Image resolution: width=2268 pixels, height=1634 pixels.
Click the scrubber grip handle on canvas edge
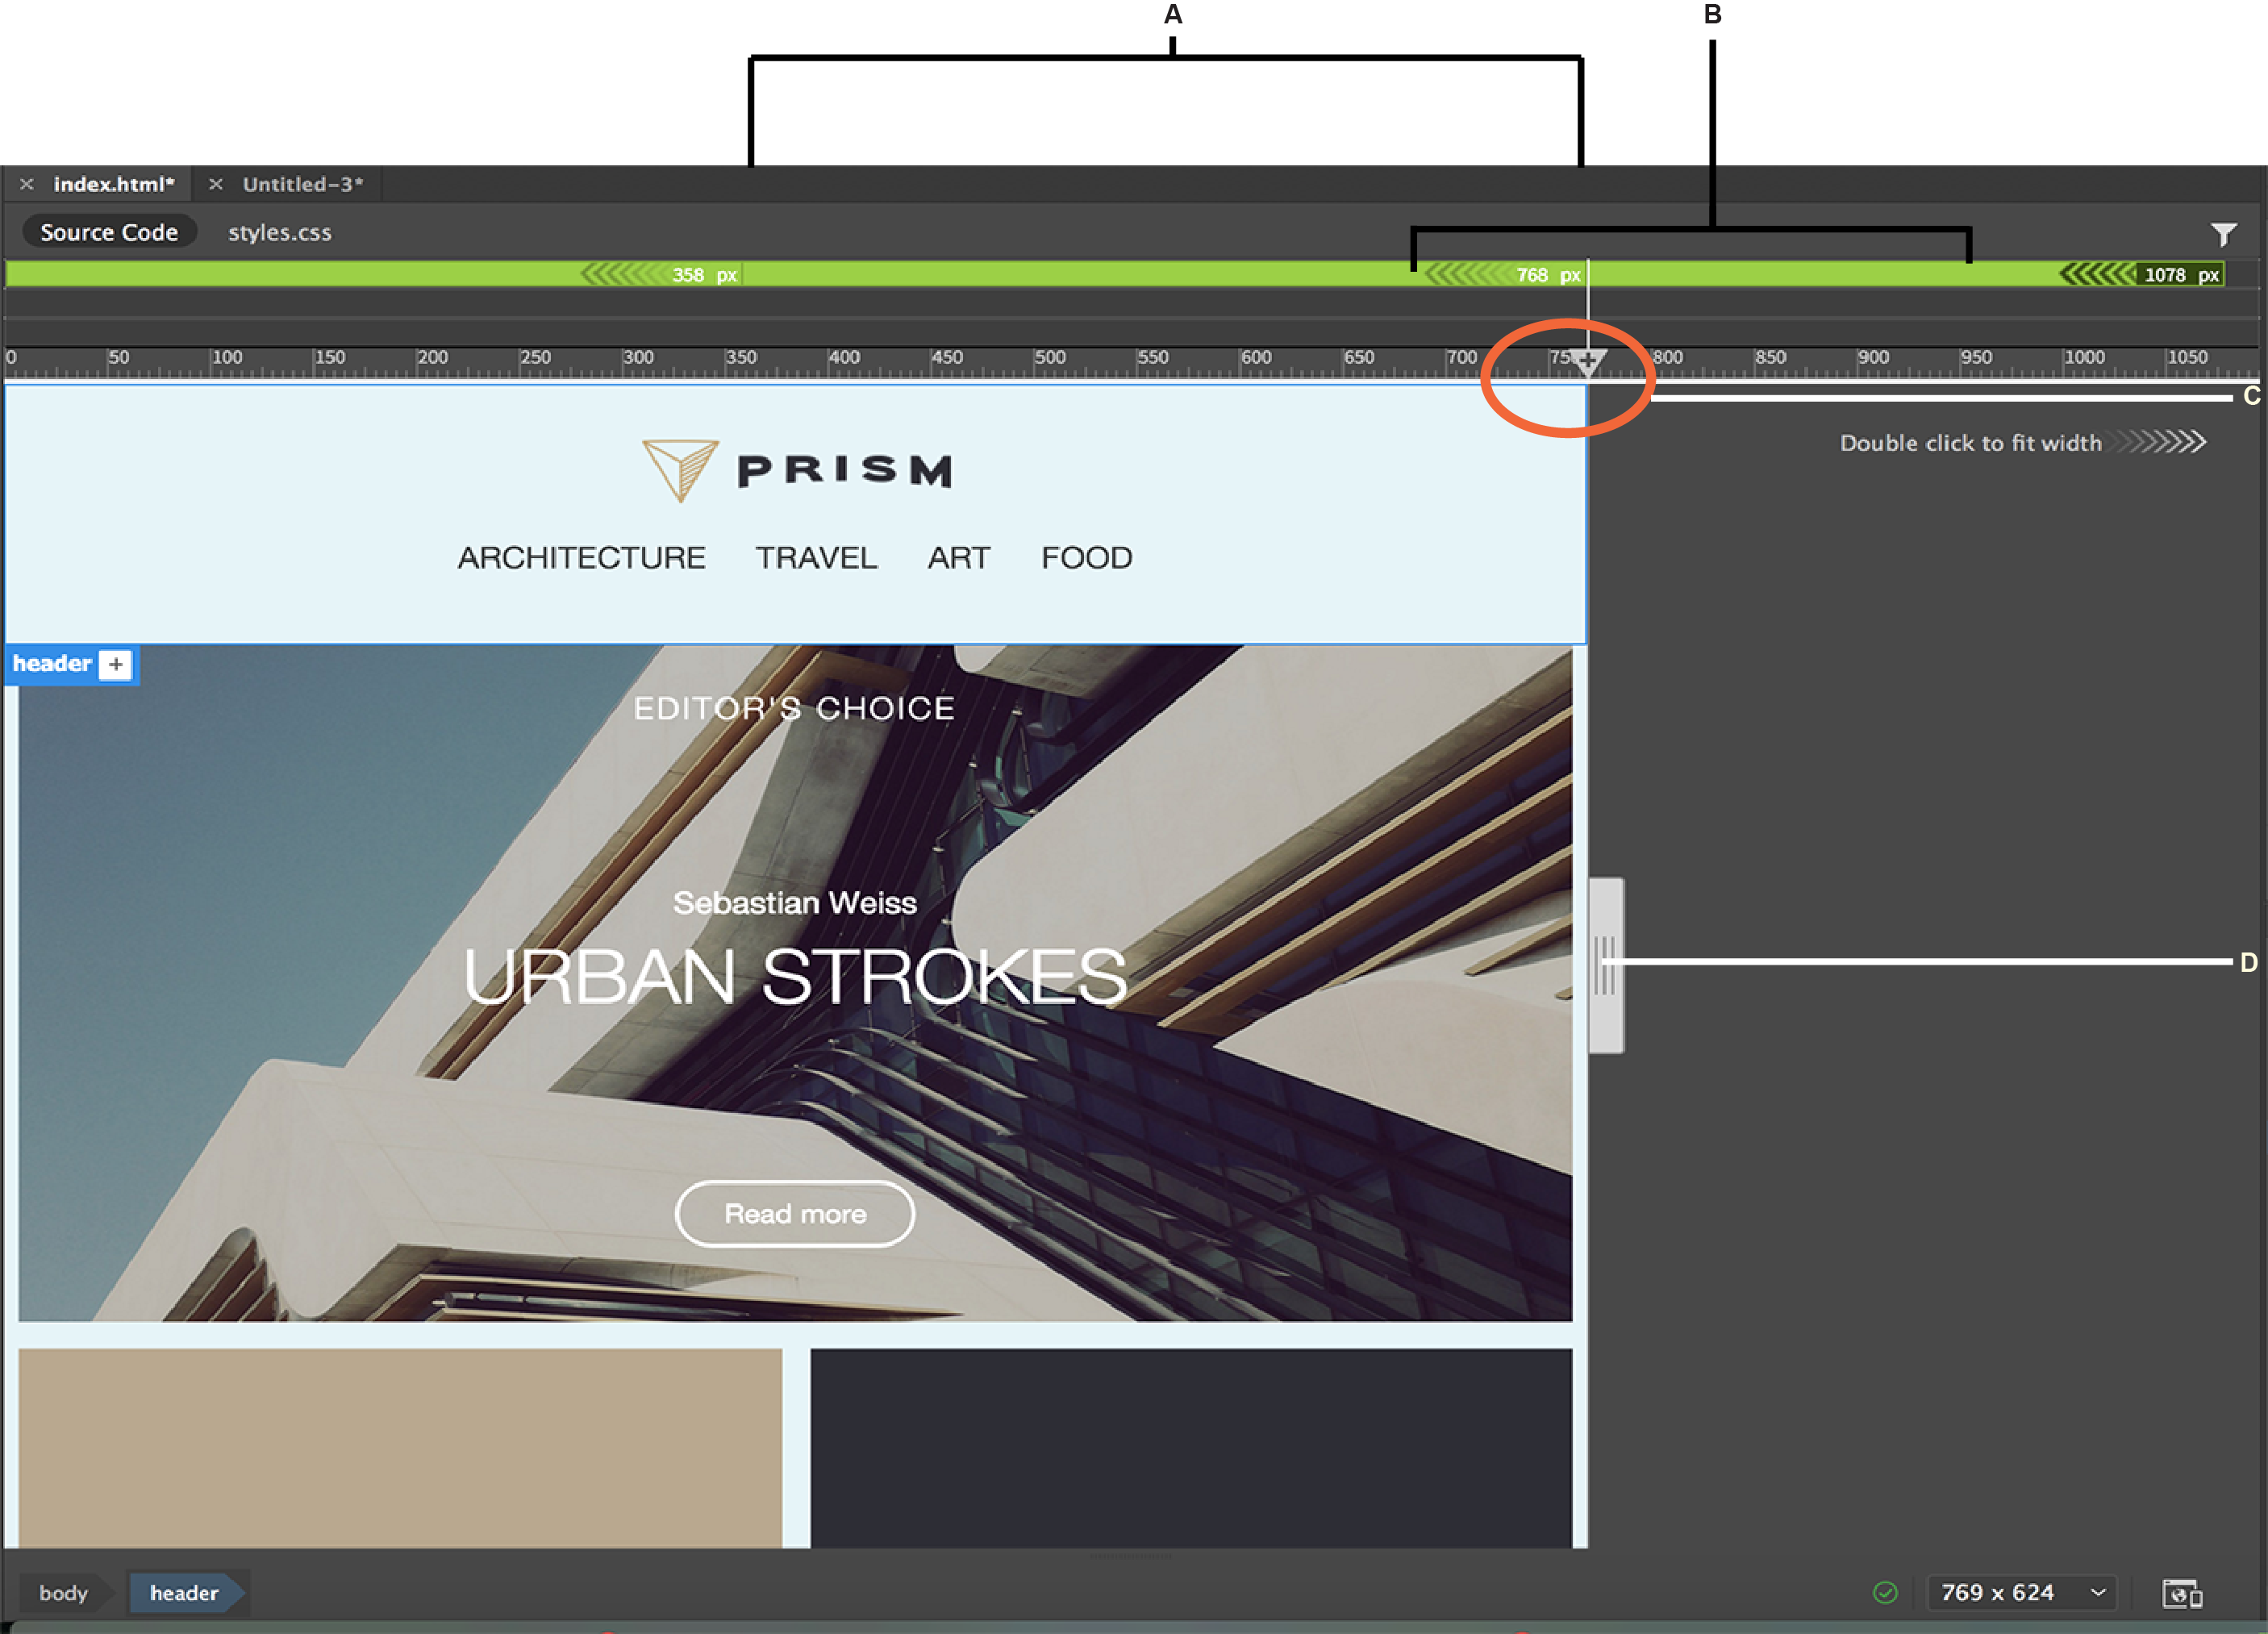pos(1607,963)
